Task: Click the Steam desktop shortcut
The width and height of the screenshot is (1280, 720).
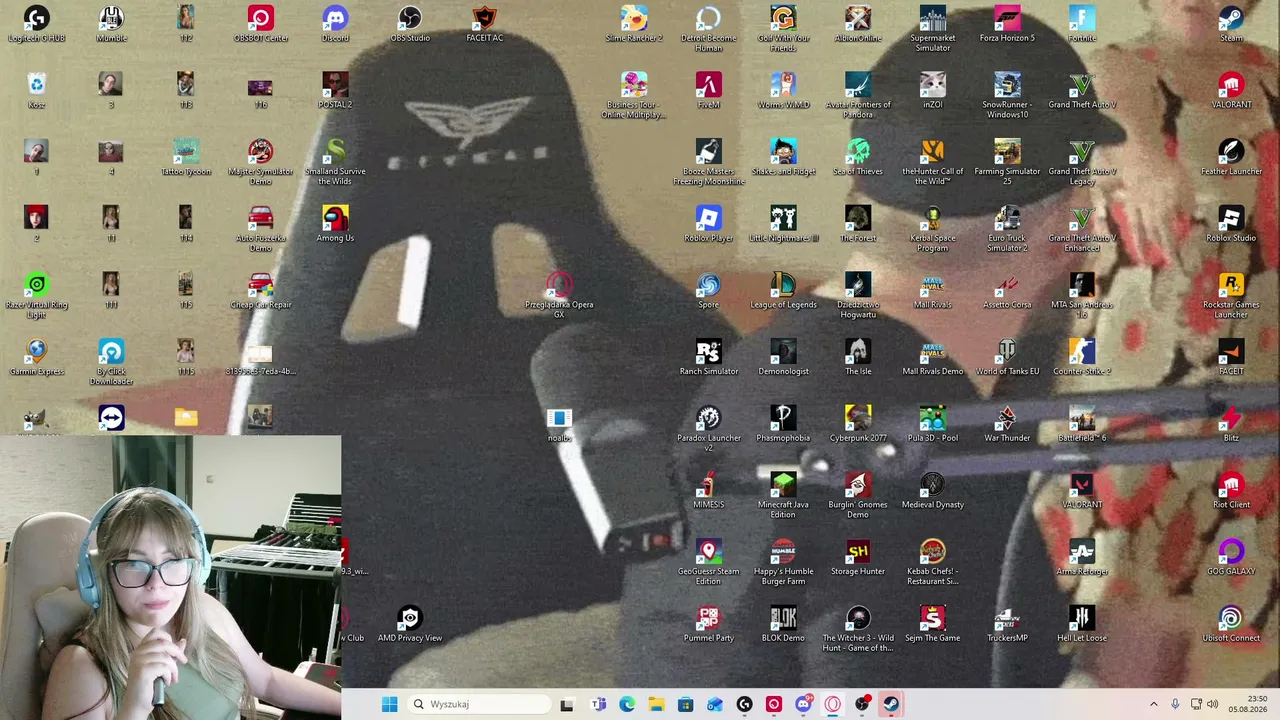Action: (1231, 24)
